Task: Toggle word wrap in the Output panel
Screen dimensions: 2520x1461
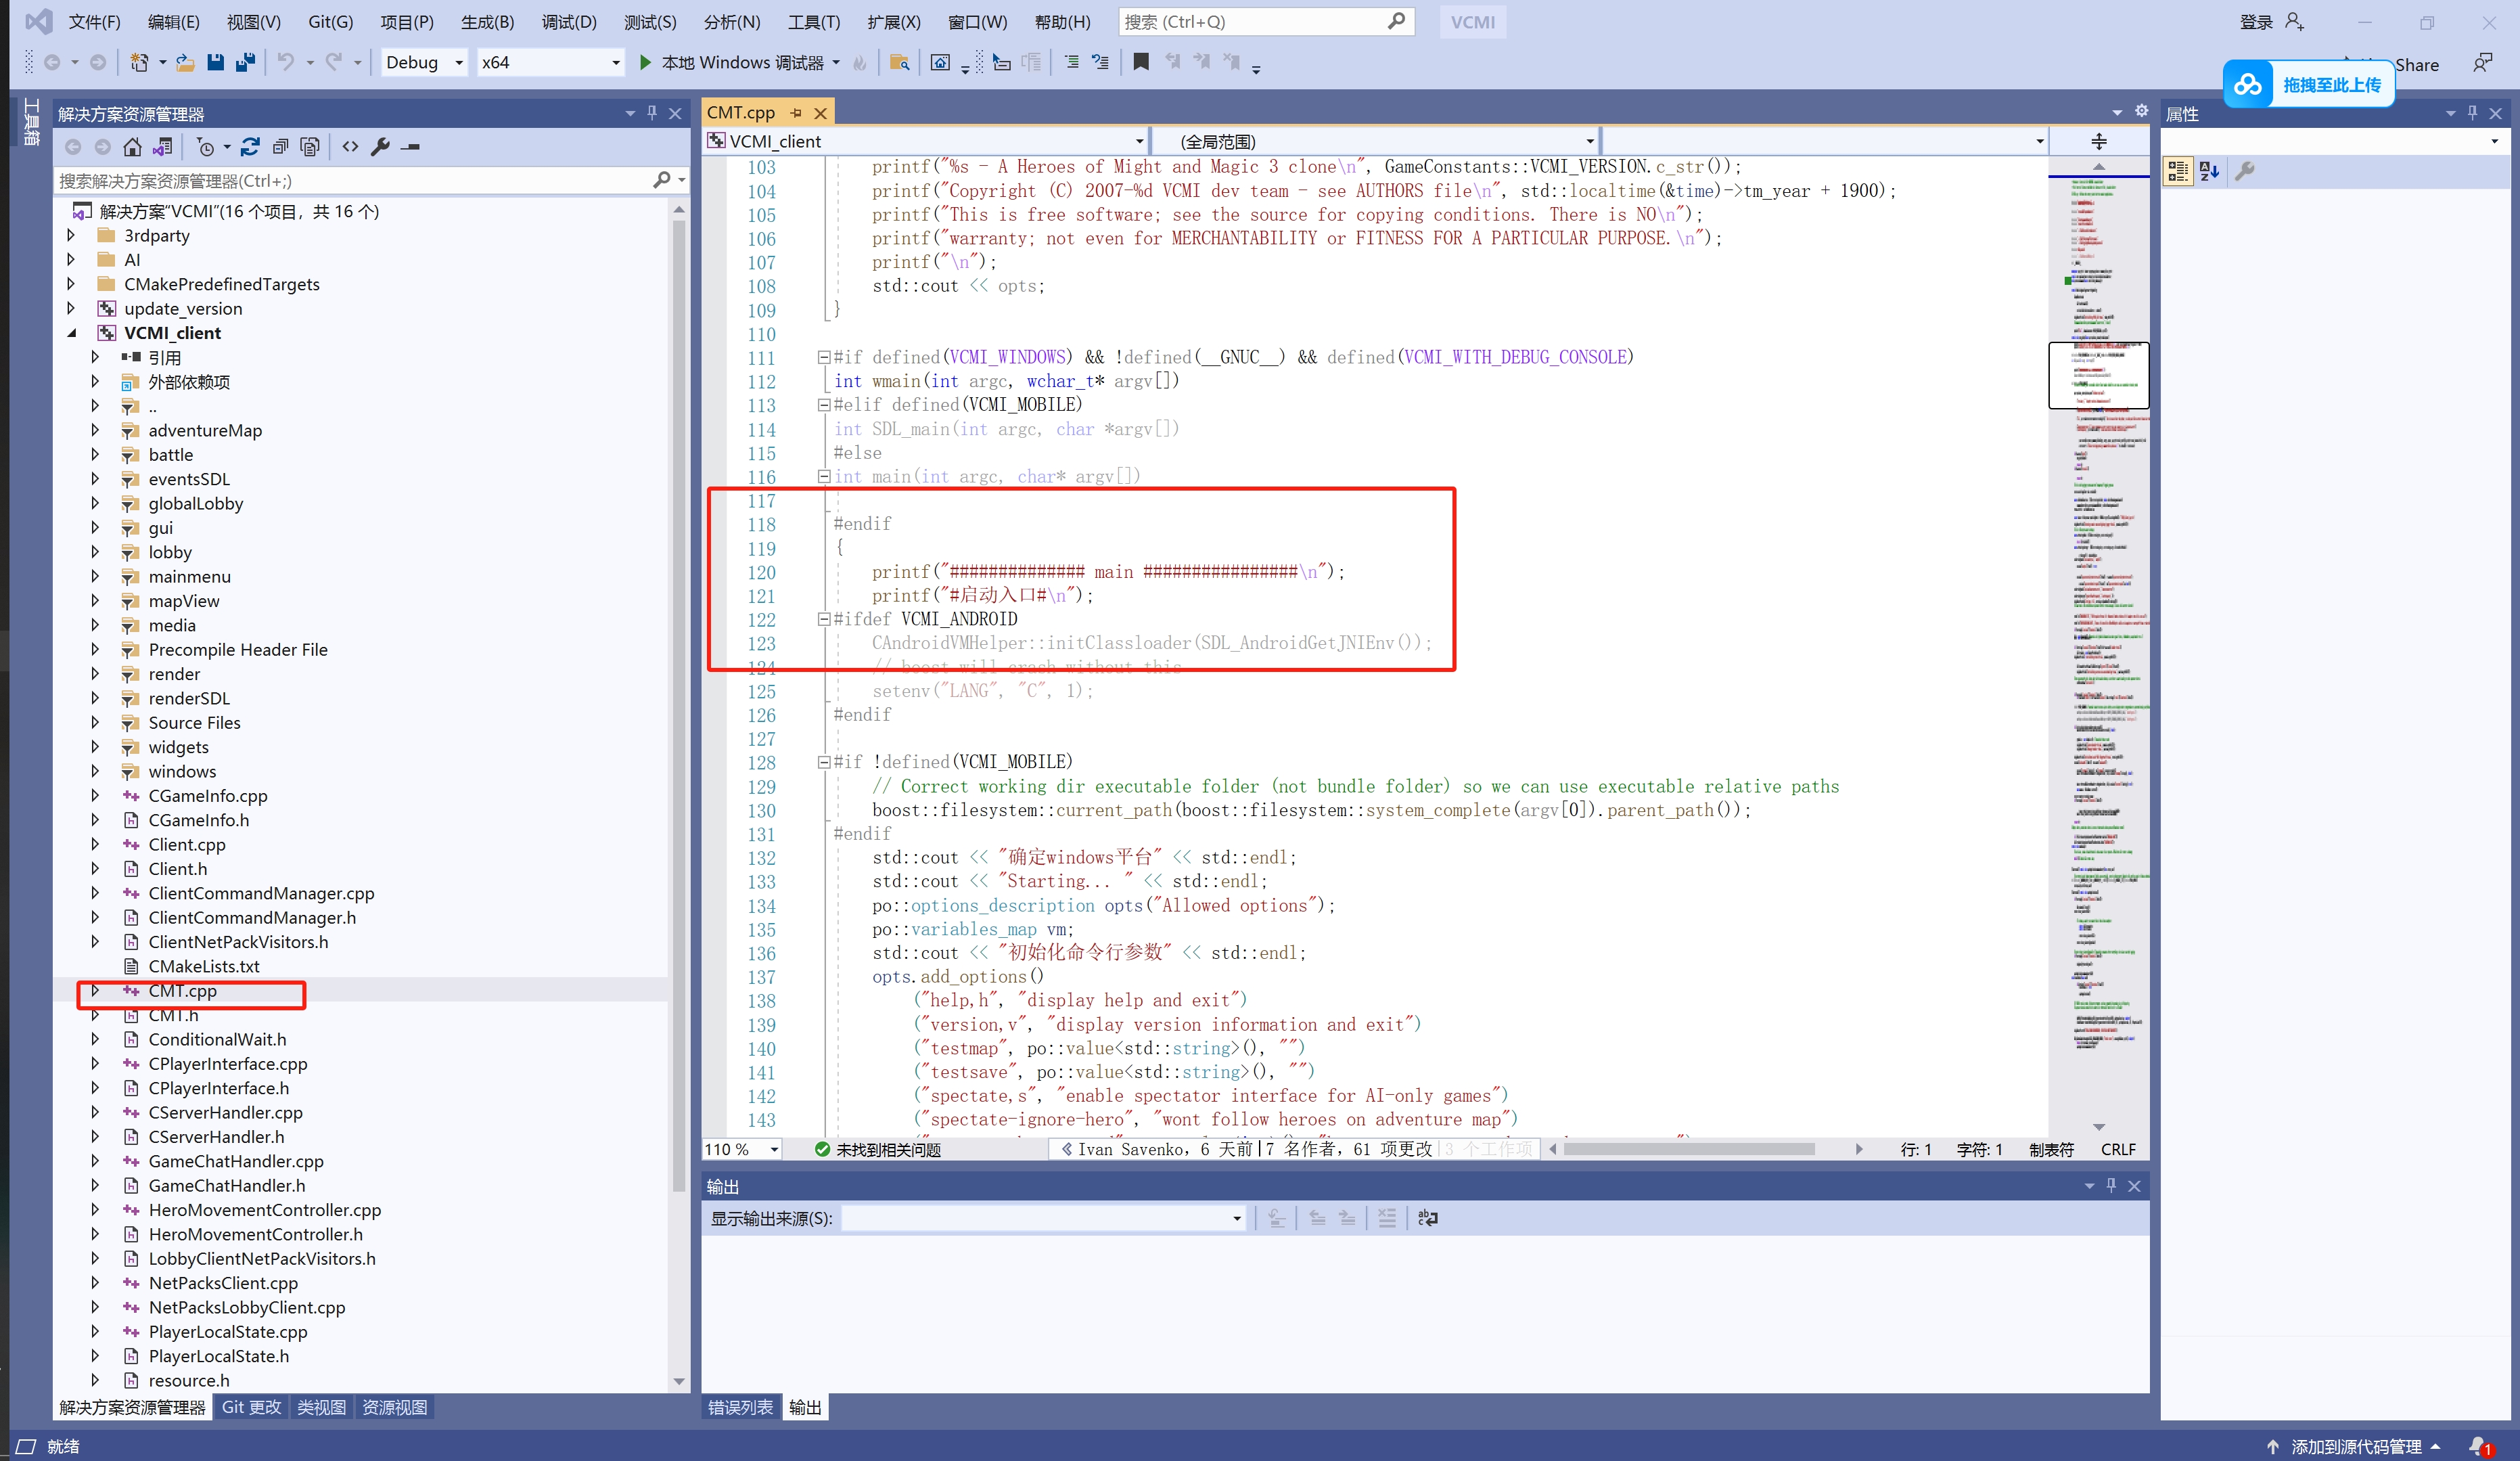Action: coord(1428,1218)
